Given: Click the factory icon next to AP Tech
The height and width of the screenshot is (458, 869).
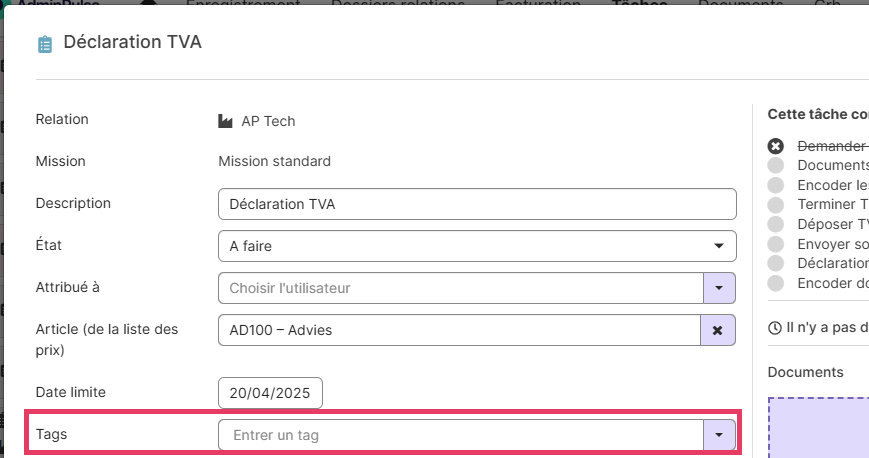Looking at the screenshot, I should [x=225, y=121].
